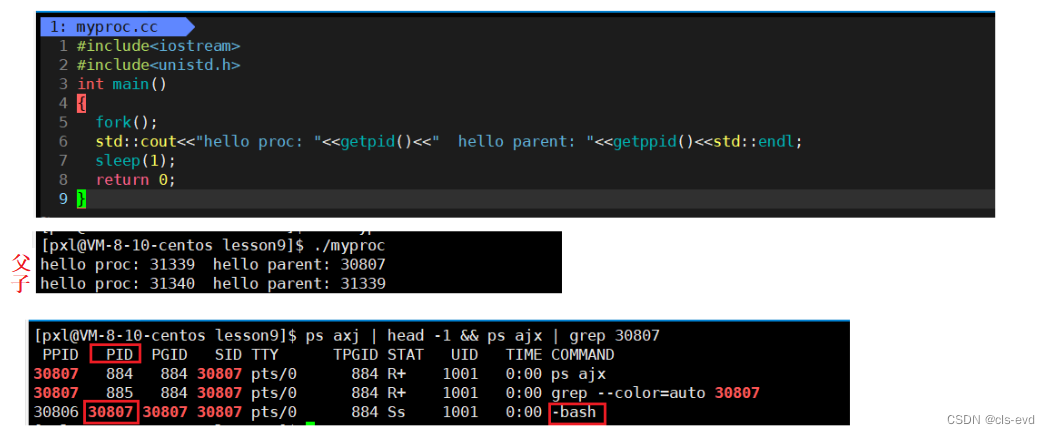Click the red-boxed -bash command entry
1050x434 pixels.
click(x=577, y=412)
